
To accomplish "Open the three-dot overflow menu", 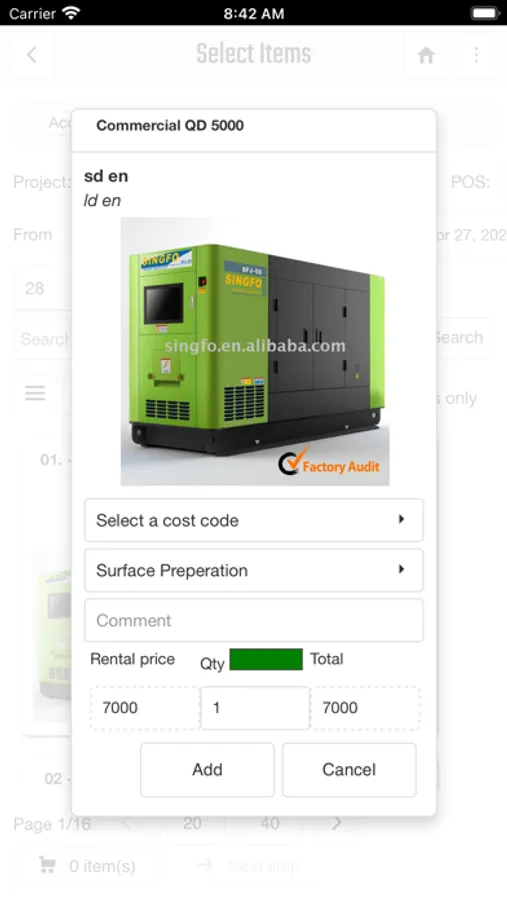I will click(476, 55).
